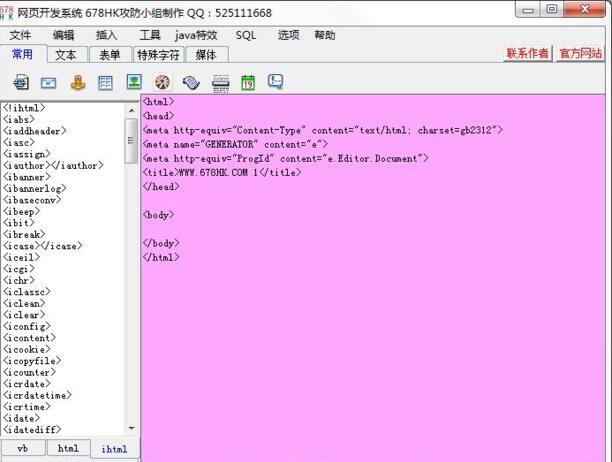Screen dimensions: 612x462
Task: Open the SQL menu
Action: point(246,35)
